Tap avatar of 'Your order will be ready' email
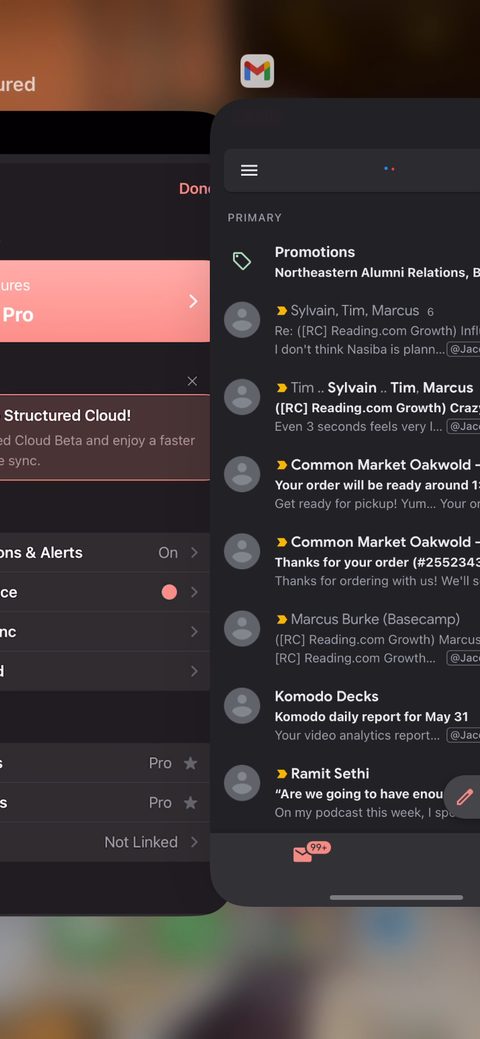 [x=242, y=474]
